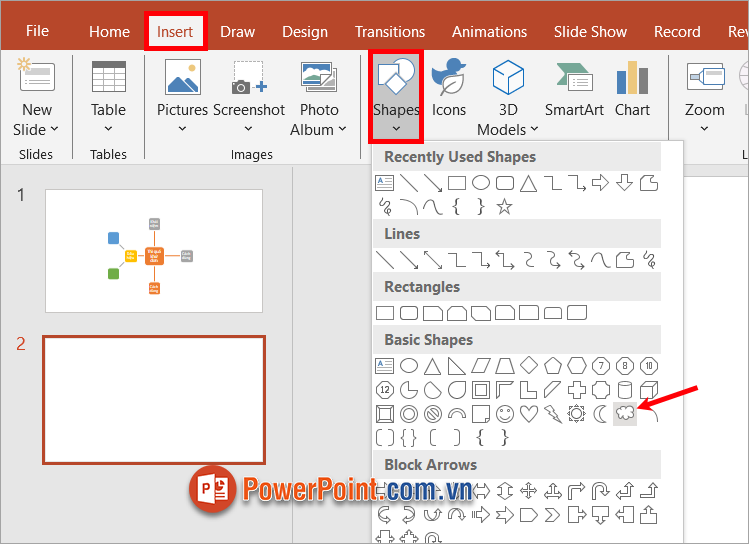Open the Draw tab
Image resolution: width=749 pixels, height=544 pixels.
[237, 32]
